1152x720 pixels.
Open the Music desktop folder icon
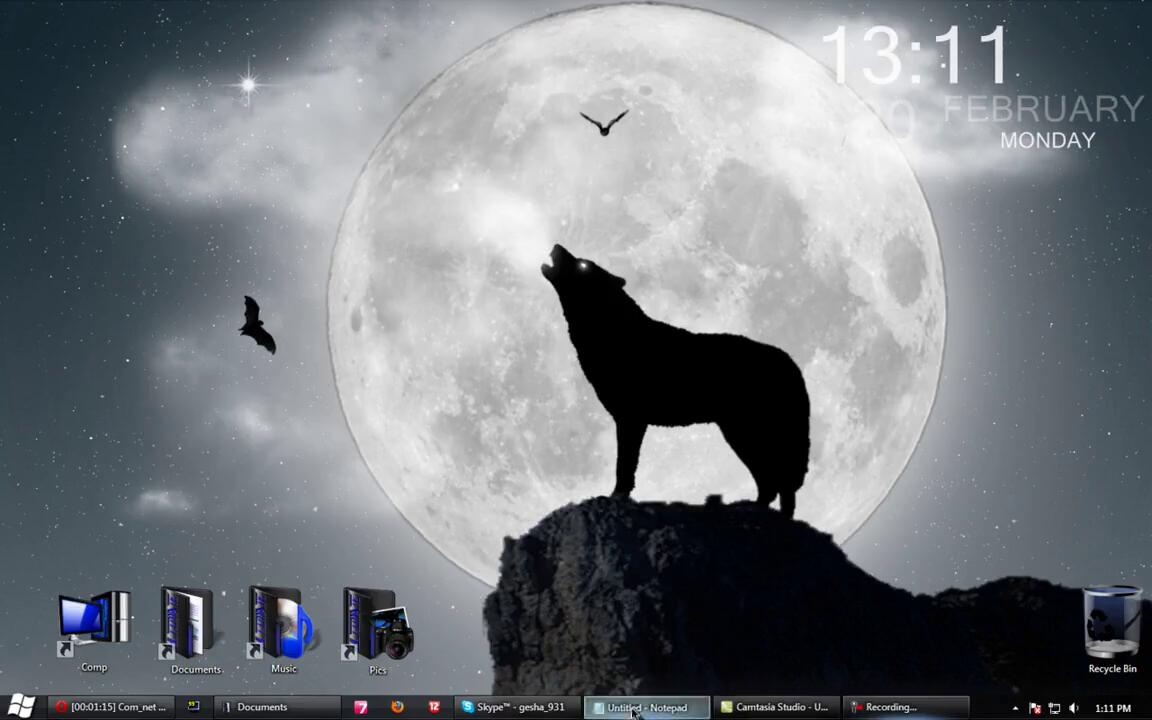coord(282,625)
